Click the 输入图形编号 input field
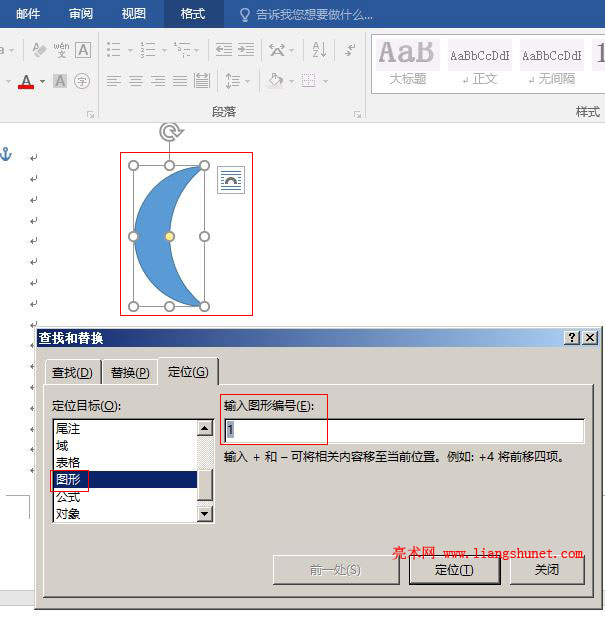 pyautogui.click(x=404, y=430)
